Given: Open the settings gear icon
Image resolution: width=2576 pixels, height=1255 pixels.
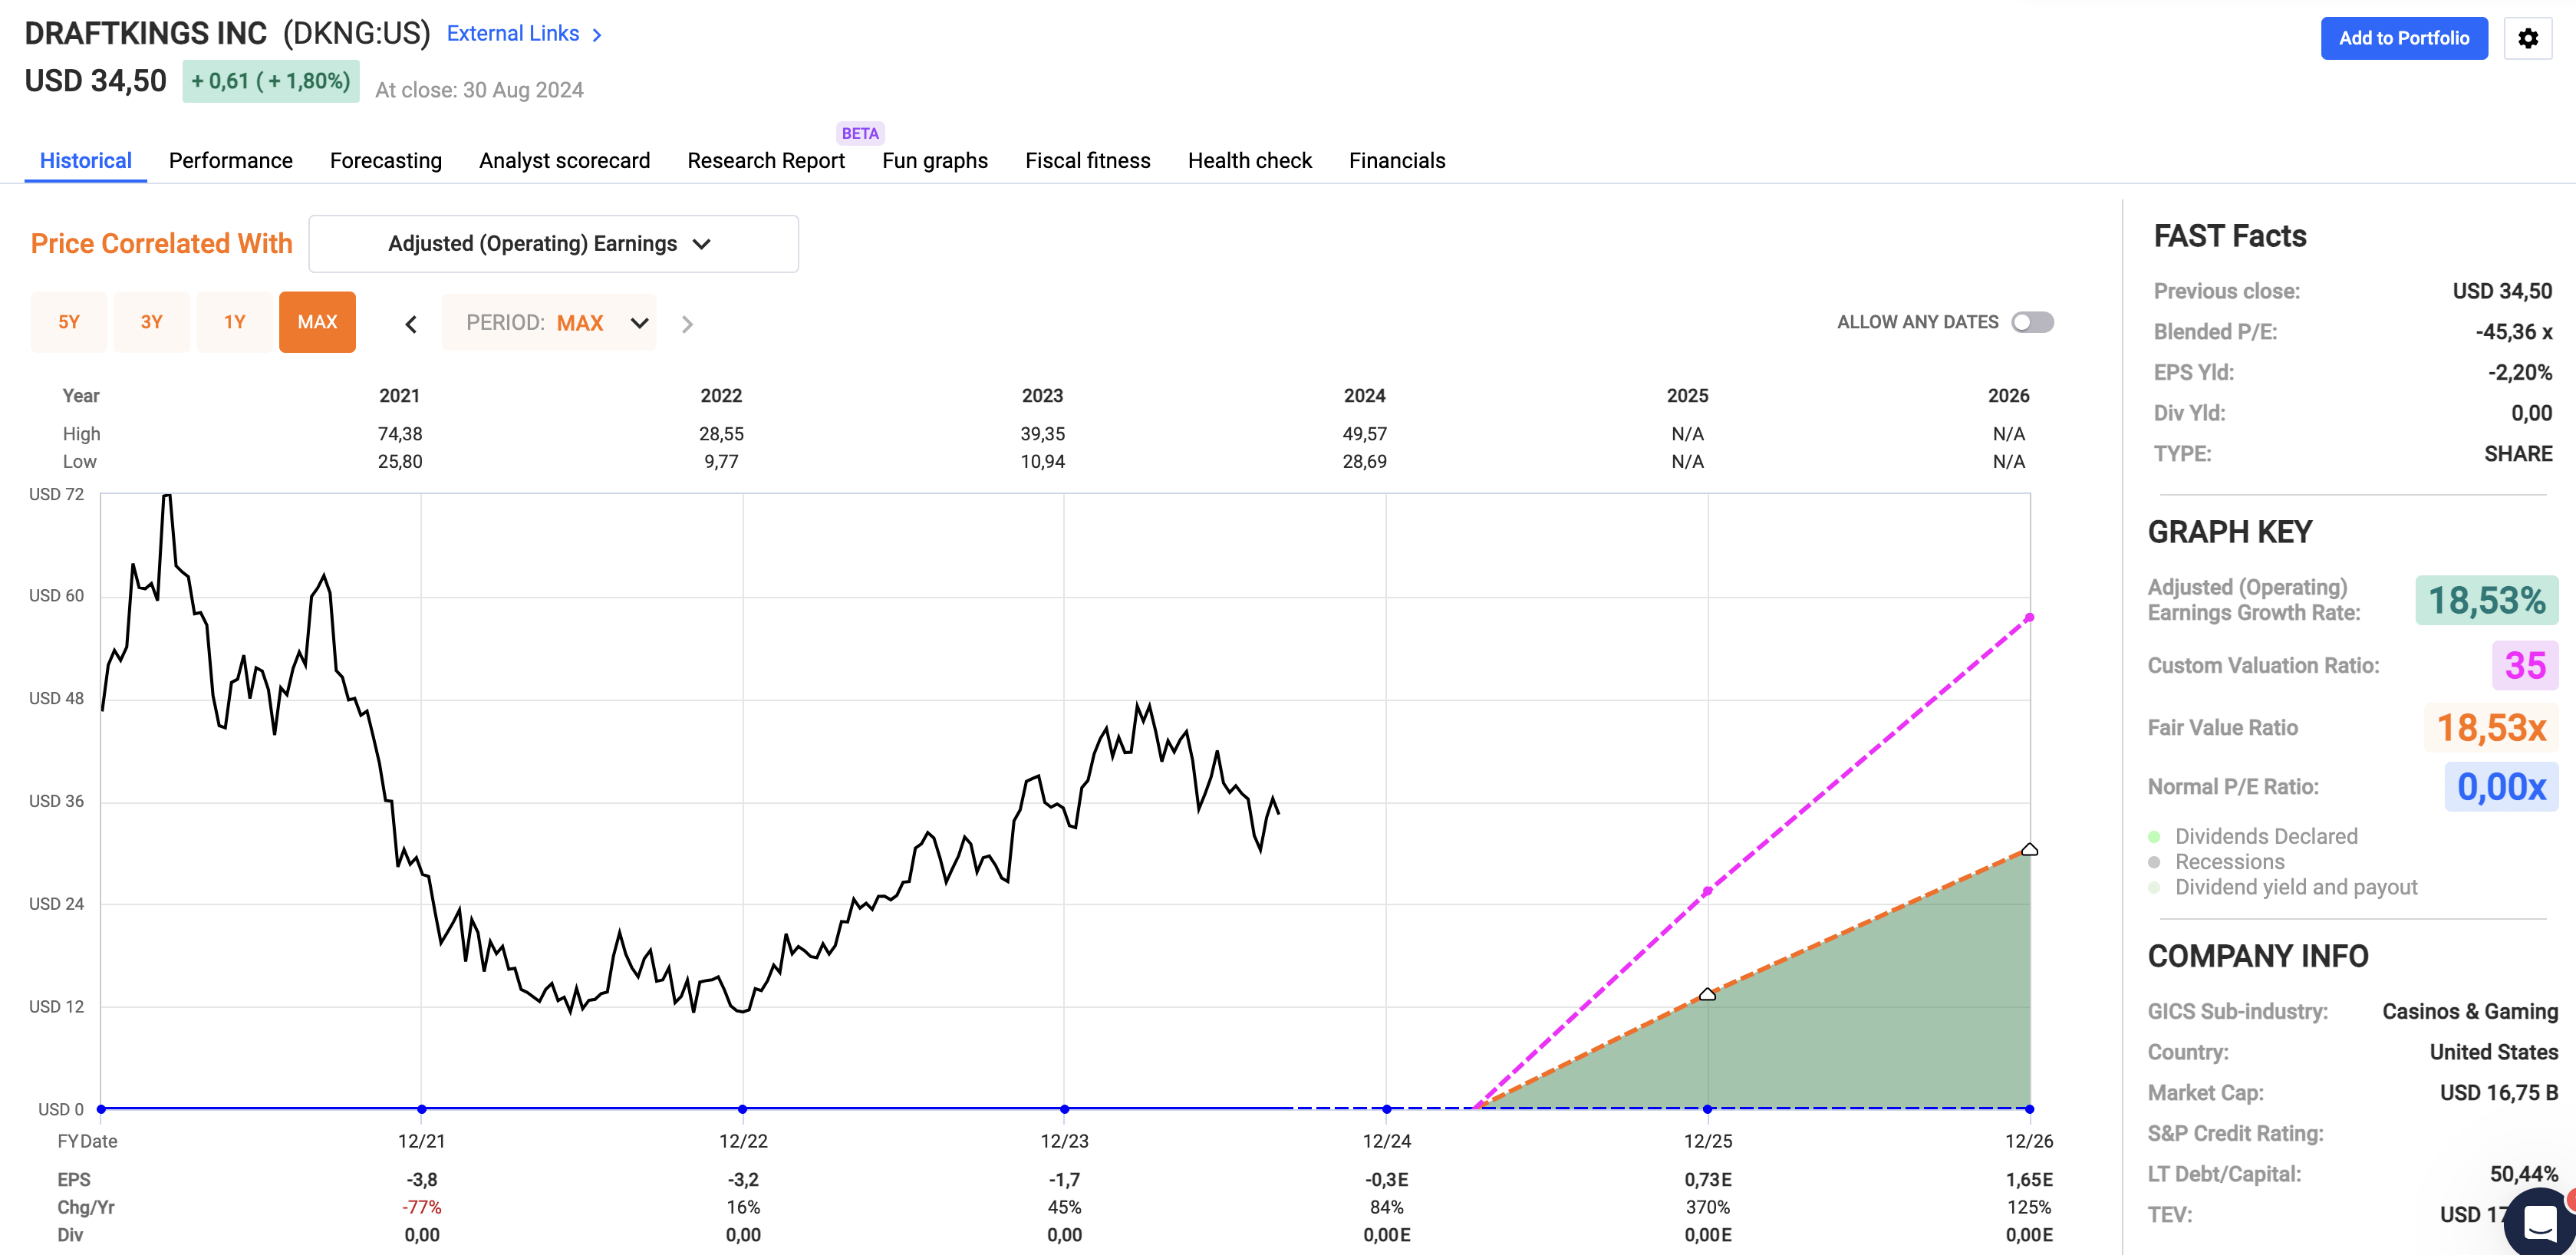Looking at the screenshot, I should point(2527,38).
